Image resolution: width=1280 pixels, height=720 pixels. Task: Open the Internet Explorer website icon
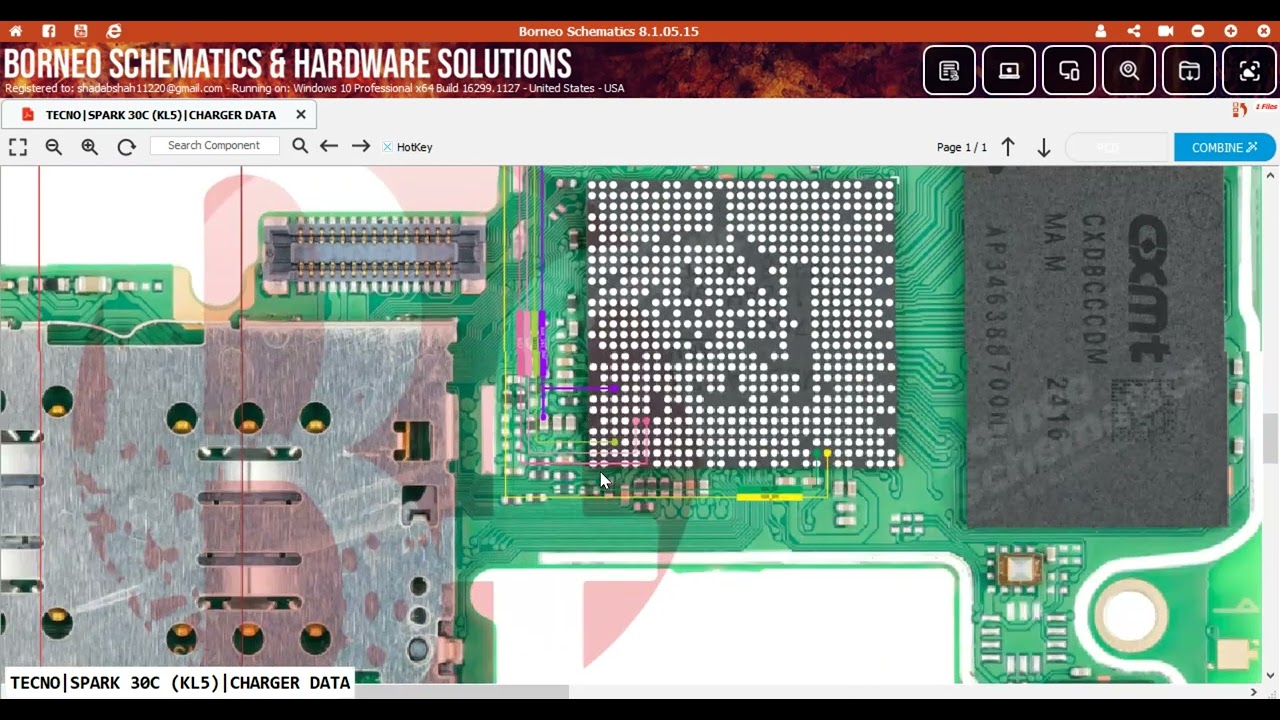pyautogui.click(x=114, y=31)
